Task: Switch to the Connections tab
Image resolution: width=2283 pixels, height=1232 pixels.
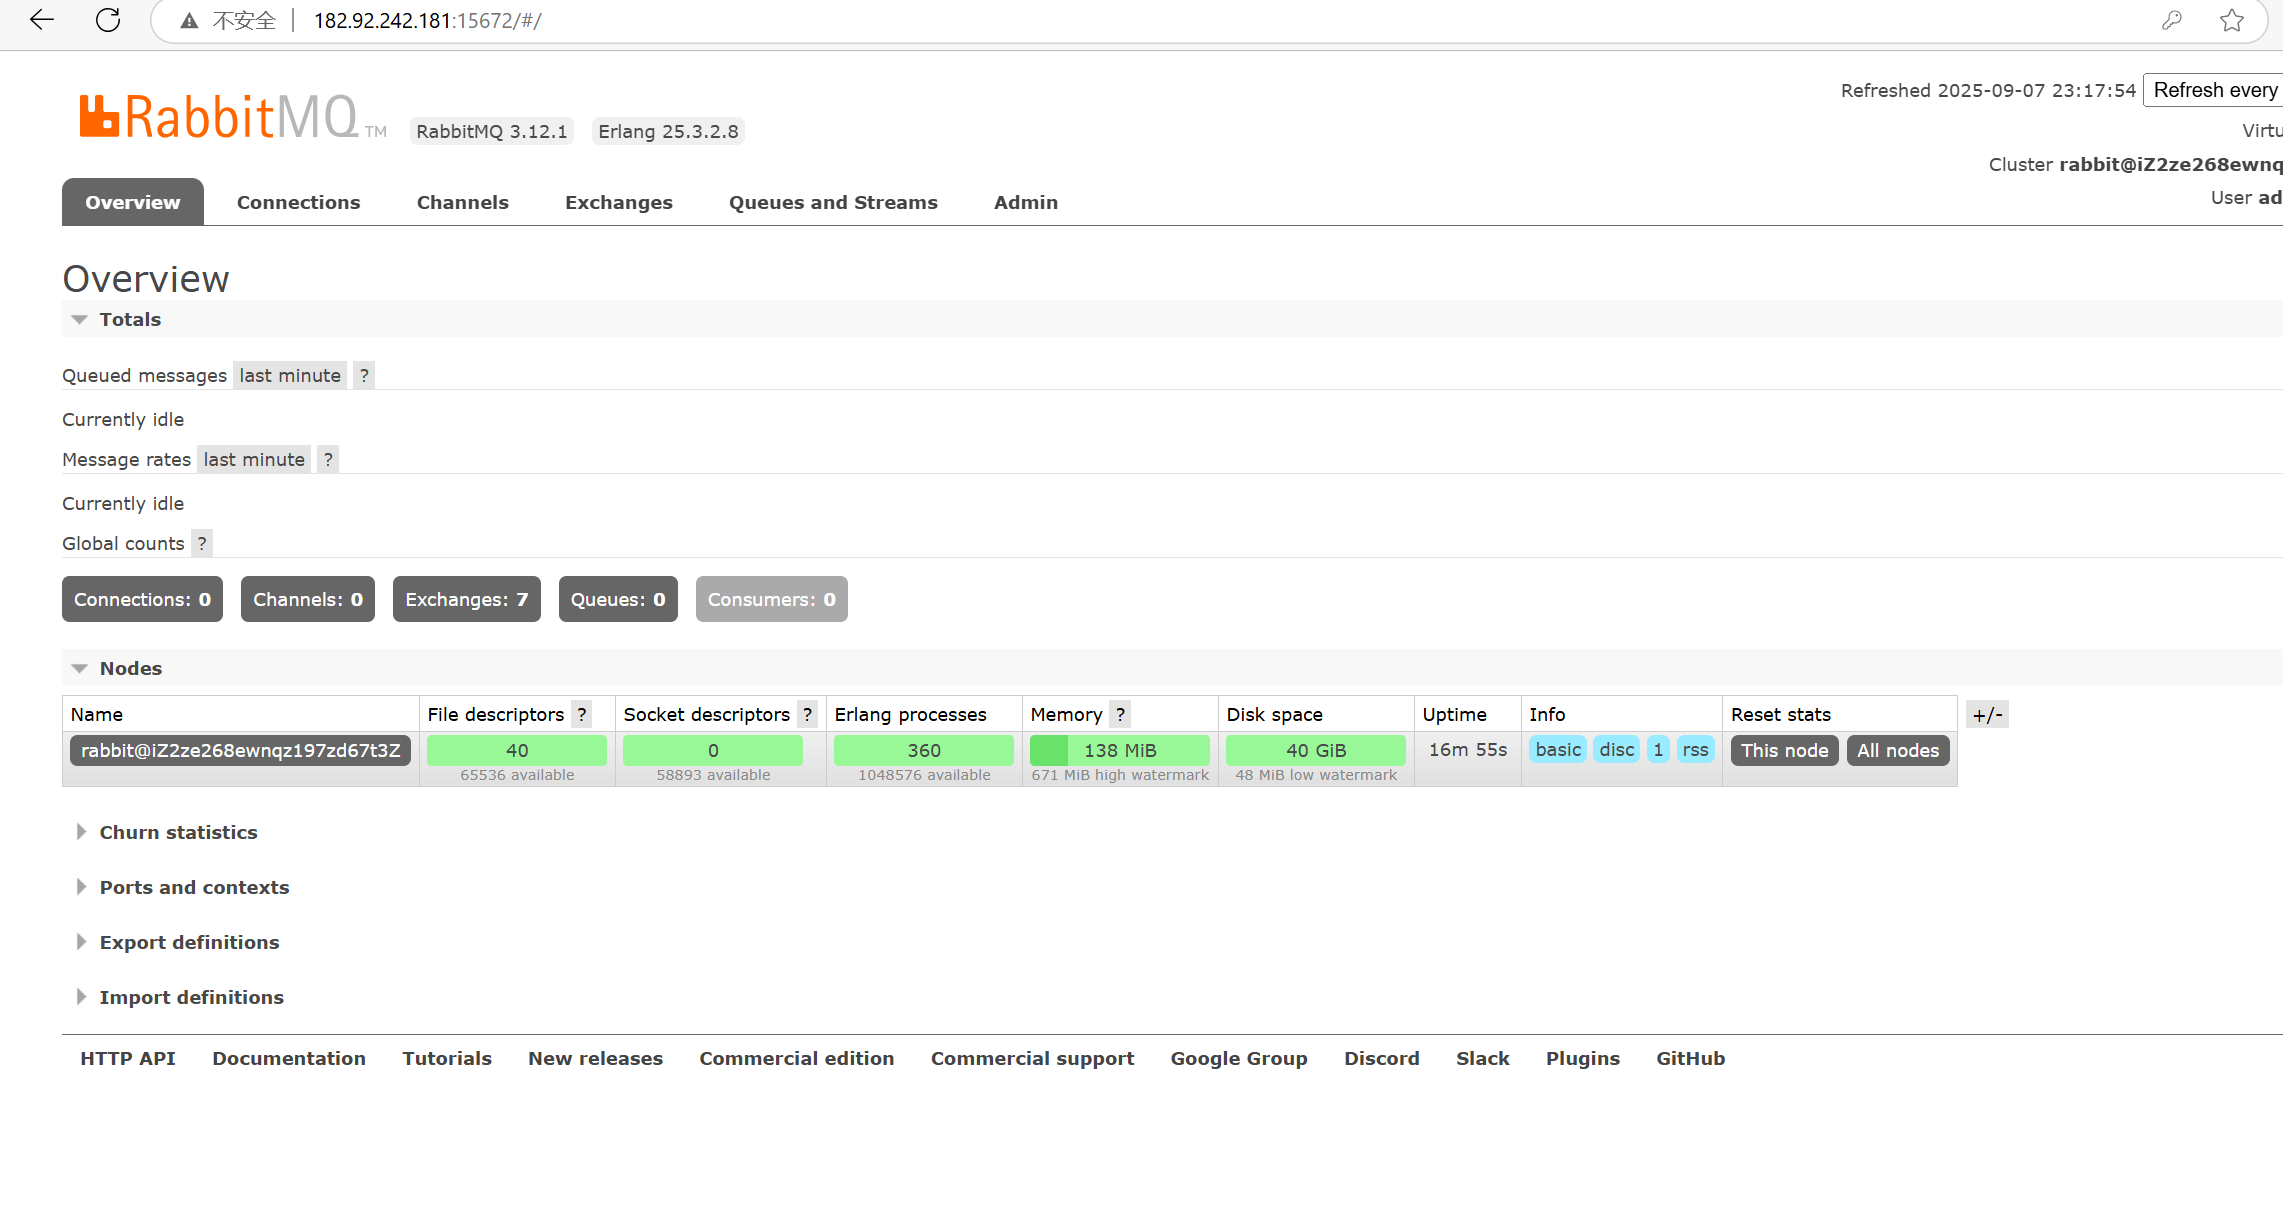Action: tap(298, 202)
